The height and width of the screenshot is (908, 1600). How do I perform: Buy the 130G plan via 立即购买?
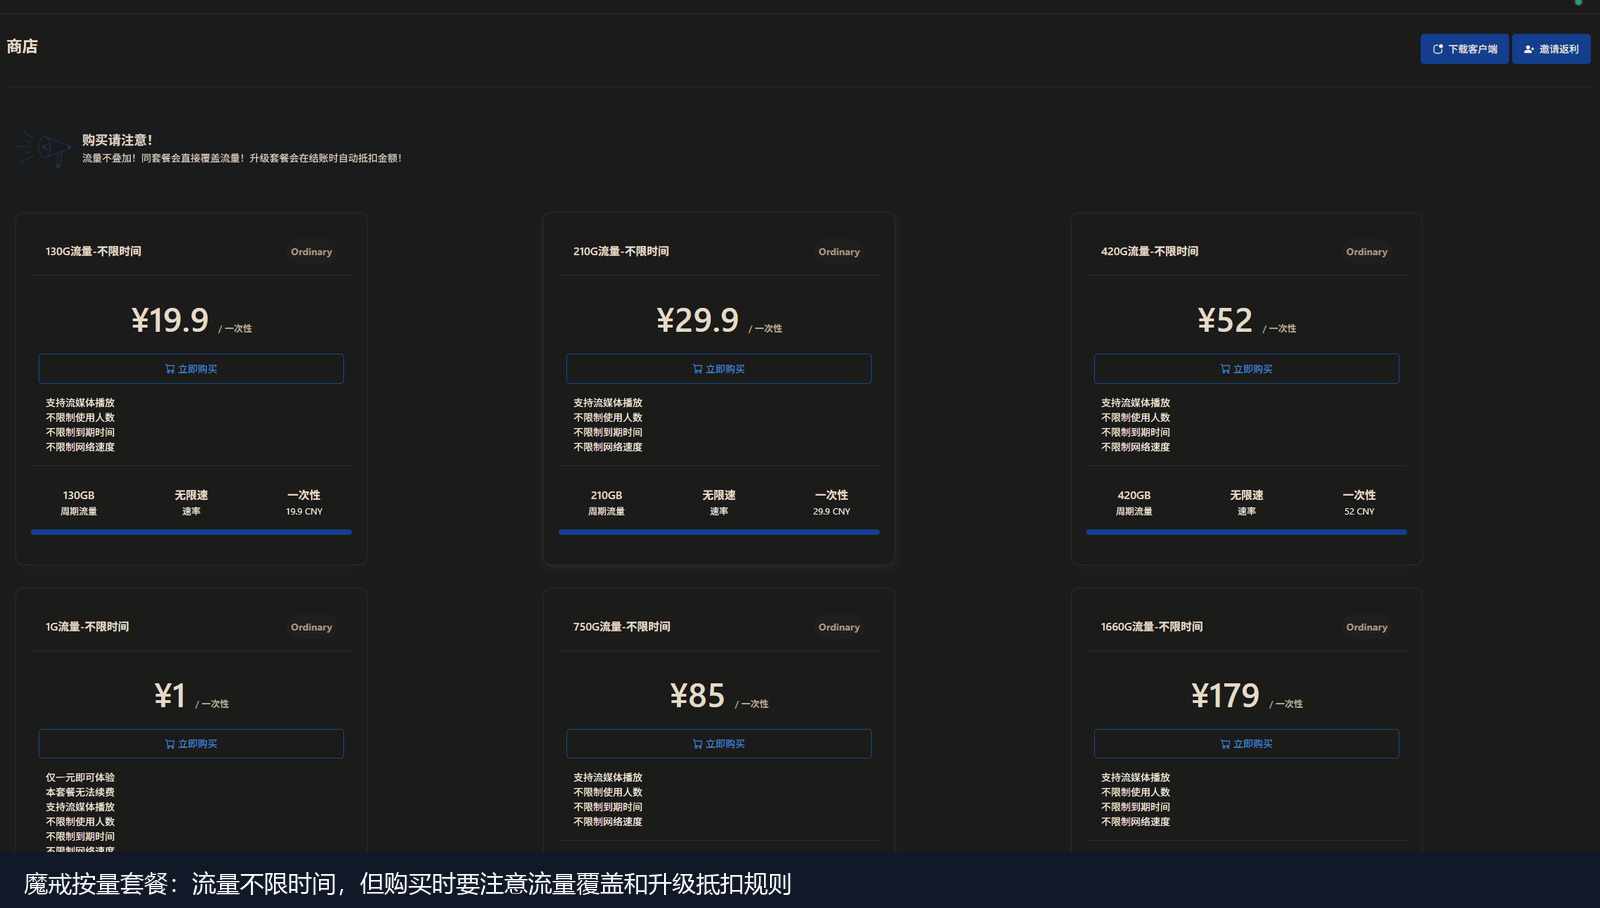(191, 369)
